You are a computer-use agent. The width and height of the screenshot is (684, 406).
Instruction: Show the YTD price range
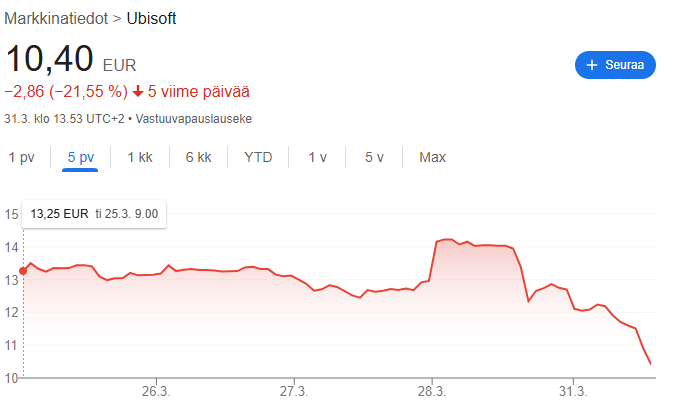(258, 157)
